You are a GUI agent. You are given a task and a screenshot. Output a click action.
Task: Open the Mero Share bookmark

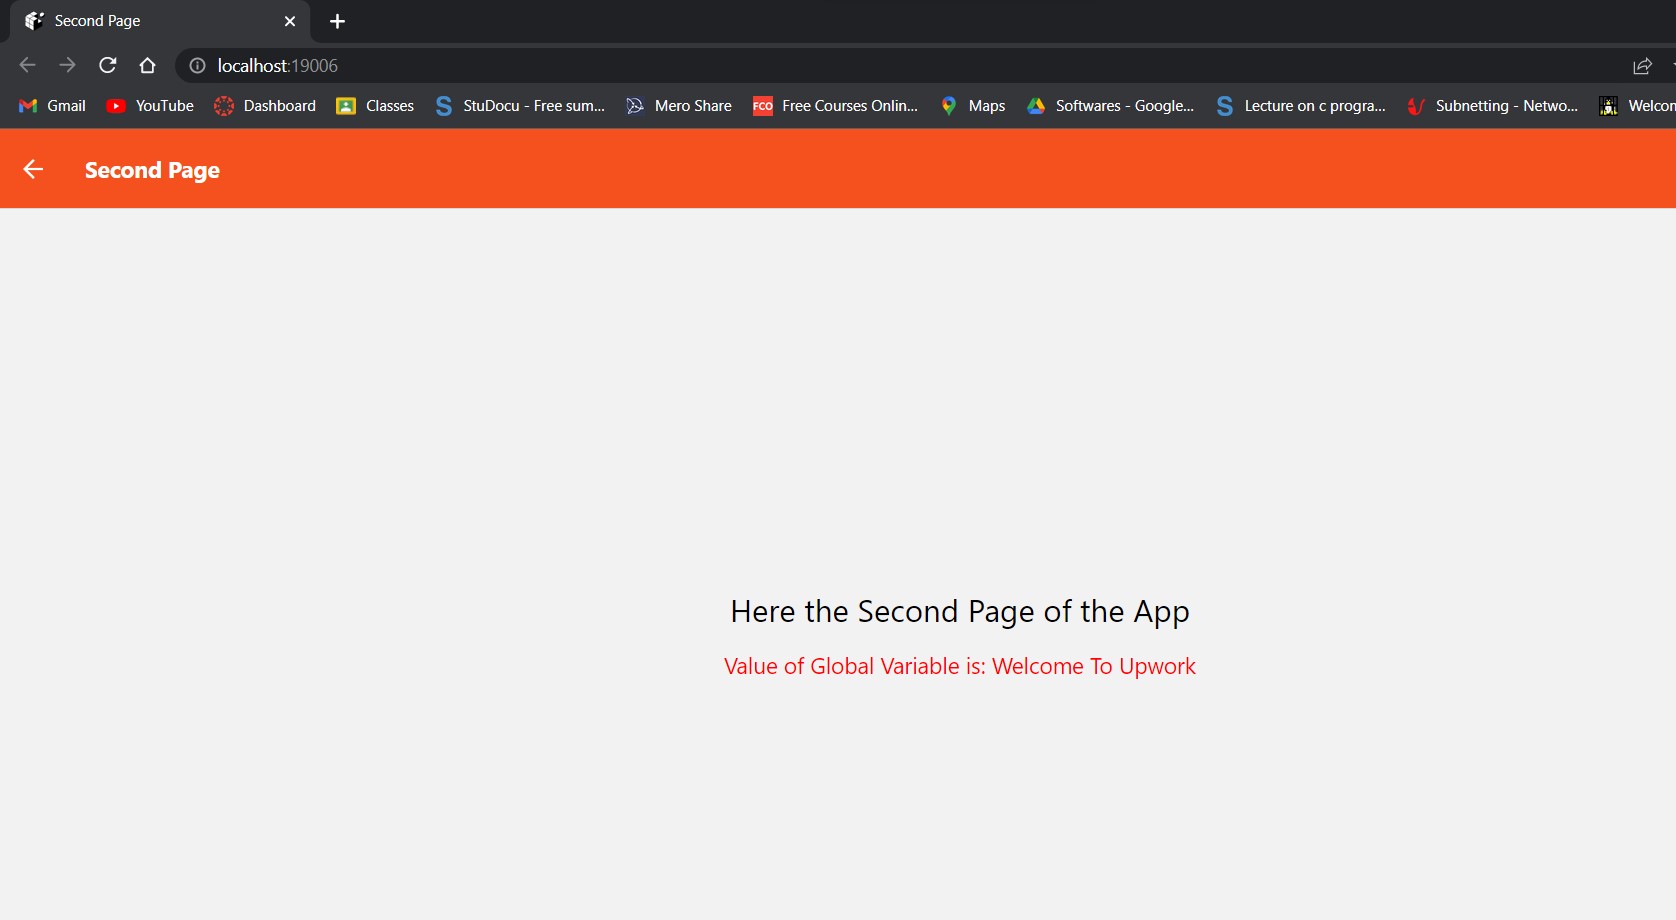pyautogui.click(x=679, y=106)
